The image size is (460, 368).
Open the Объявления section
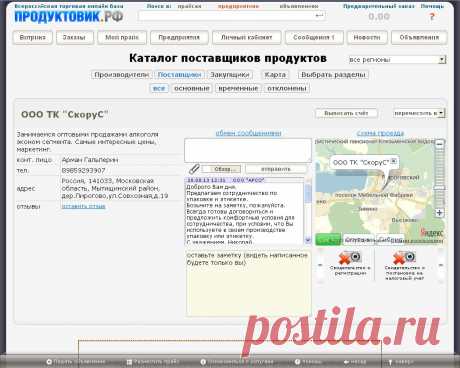pyautogui.click(x=419, y=37)
